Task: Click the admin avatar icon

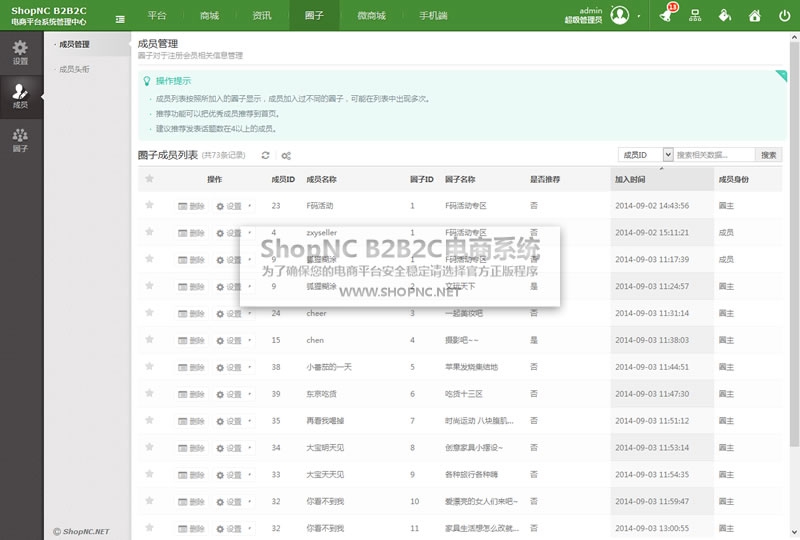Action: (620, 15)
